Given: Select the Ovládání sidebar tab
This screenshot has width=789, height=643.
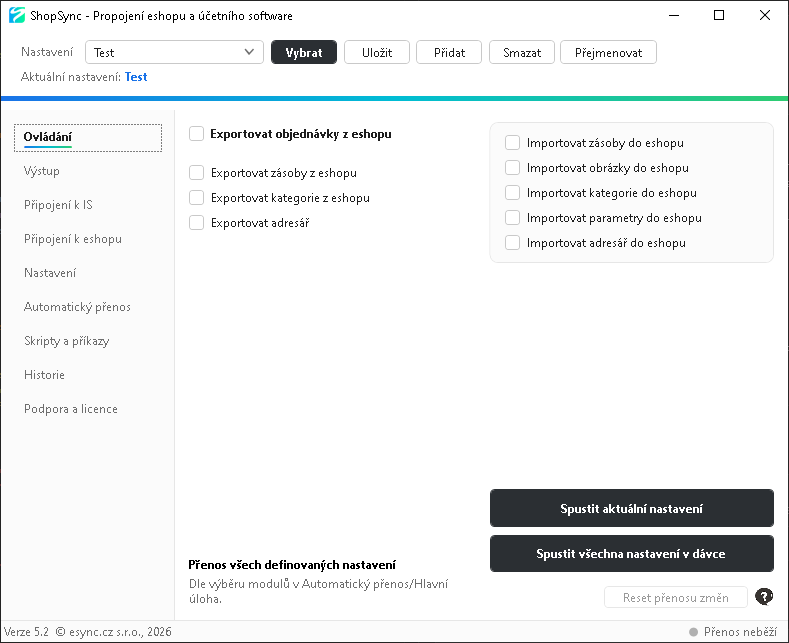Looking at the screenshot, I should click(x=88, y=137).
